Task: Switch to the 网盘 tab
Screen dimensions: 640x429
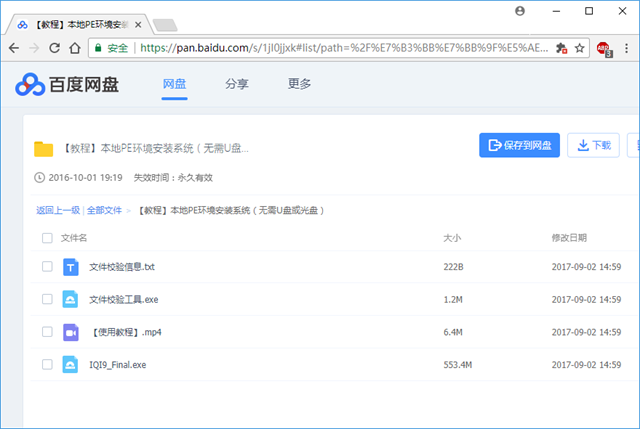Action: click(174, 84)
